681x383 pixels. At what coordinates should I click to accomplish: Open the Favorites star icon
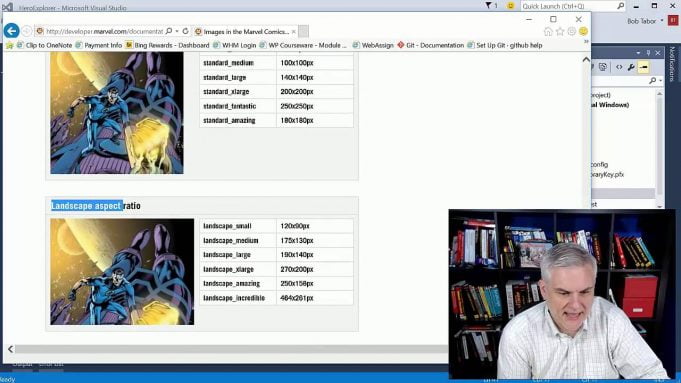(x=560, y=31)
